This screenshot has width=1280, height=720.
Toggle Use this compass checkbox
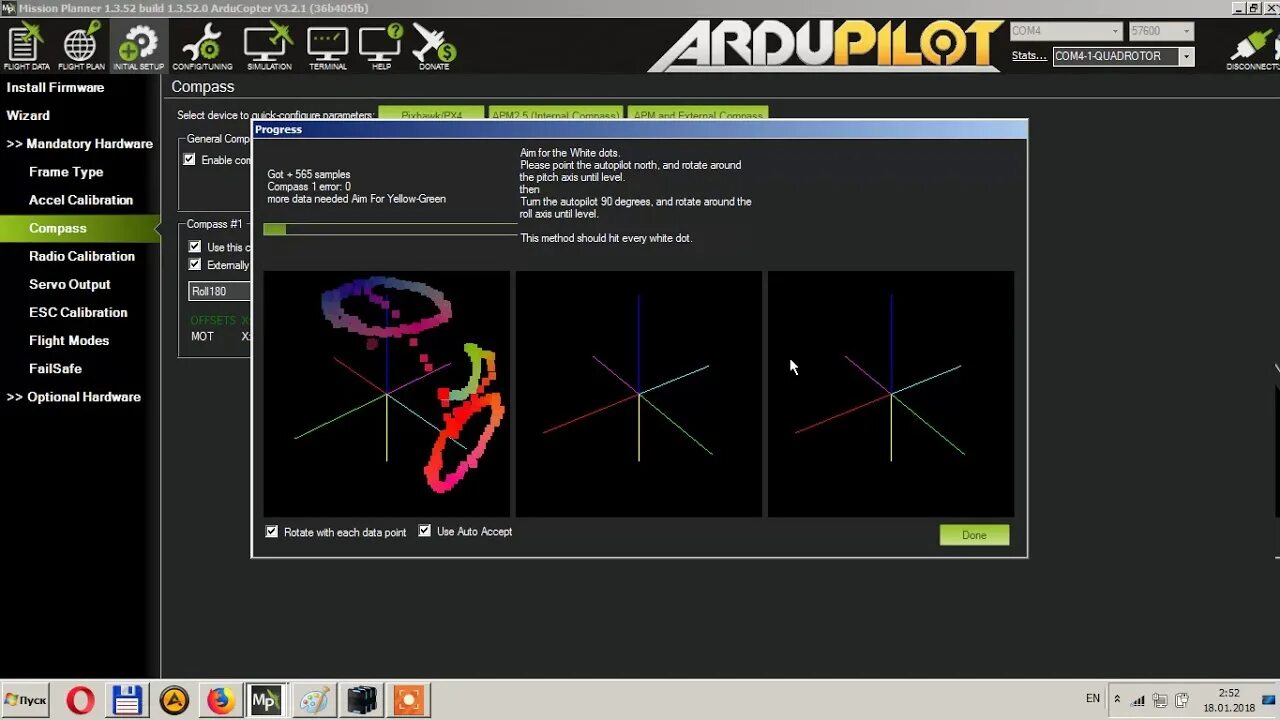(x=195, y=247)
